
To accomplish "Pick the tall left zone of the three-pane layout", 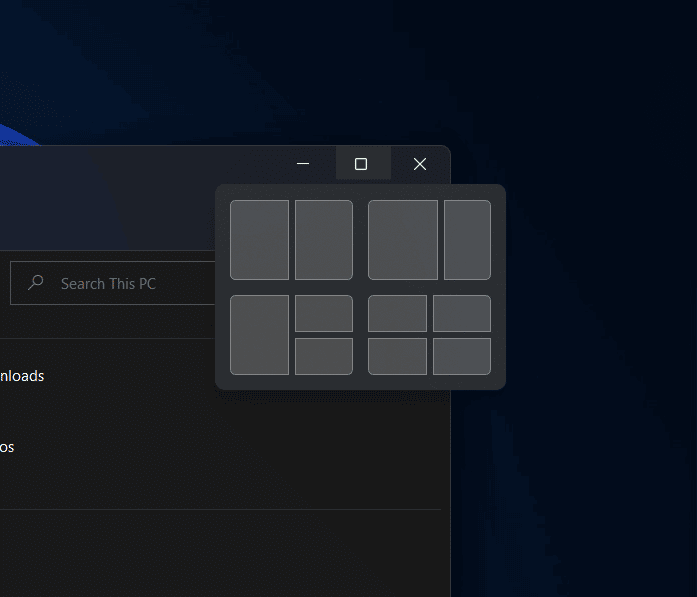I will tap(260, 335).
